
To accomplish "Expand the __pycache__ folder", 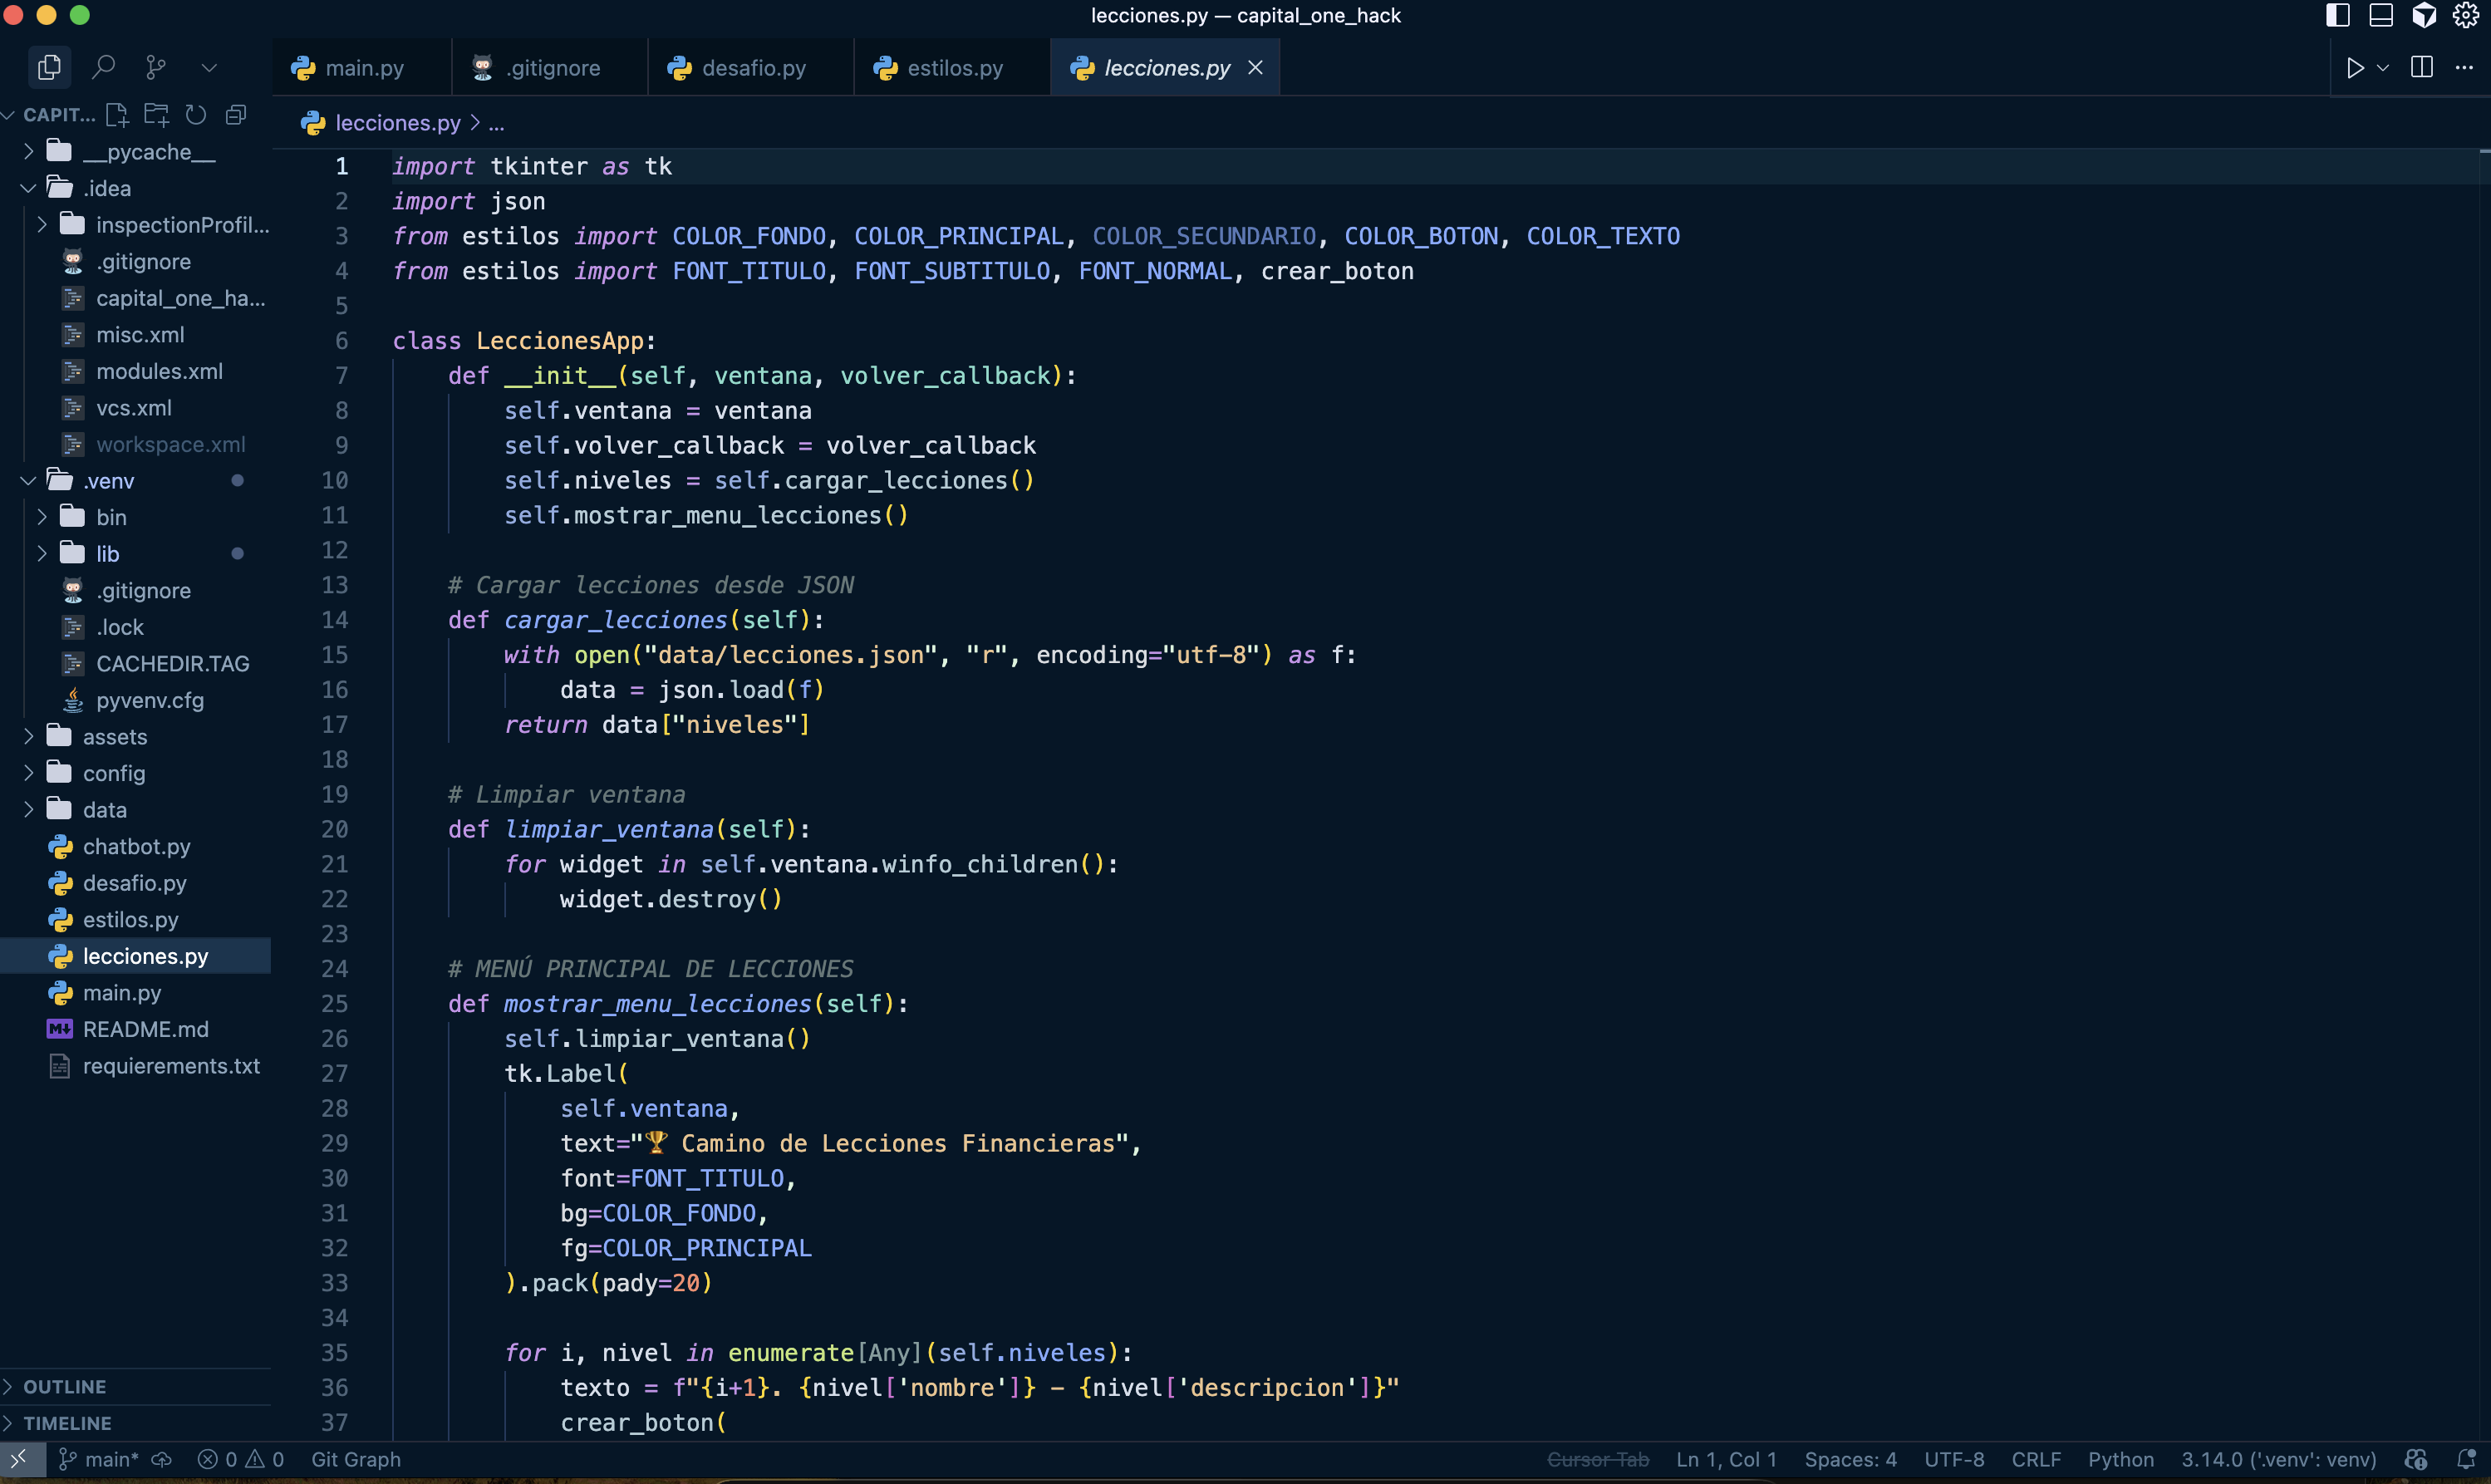I will pos(148,152).
